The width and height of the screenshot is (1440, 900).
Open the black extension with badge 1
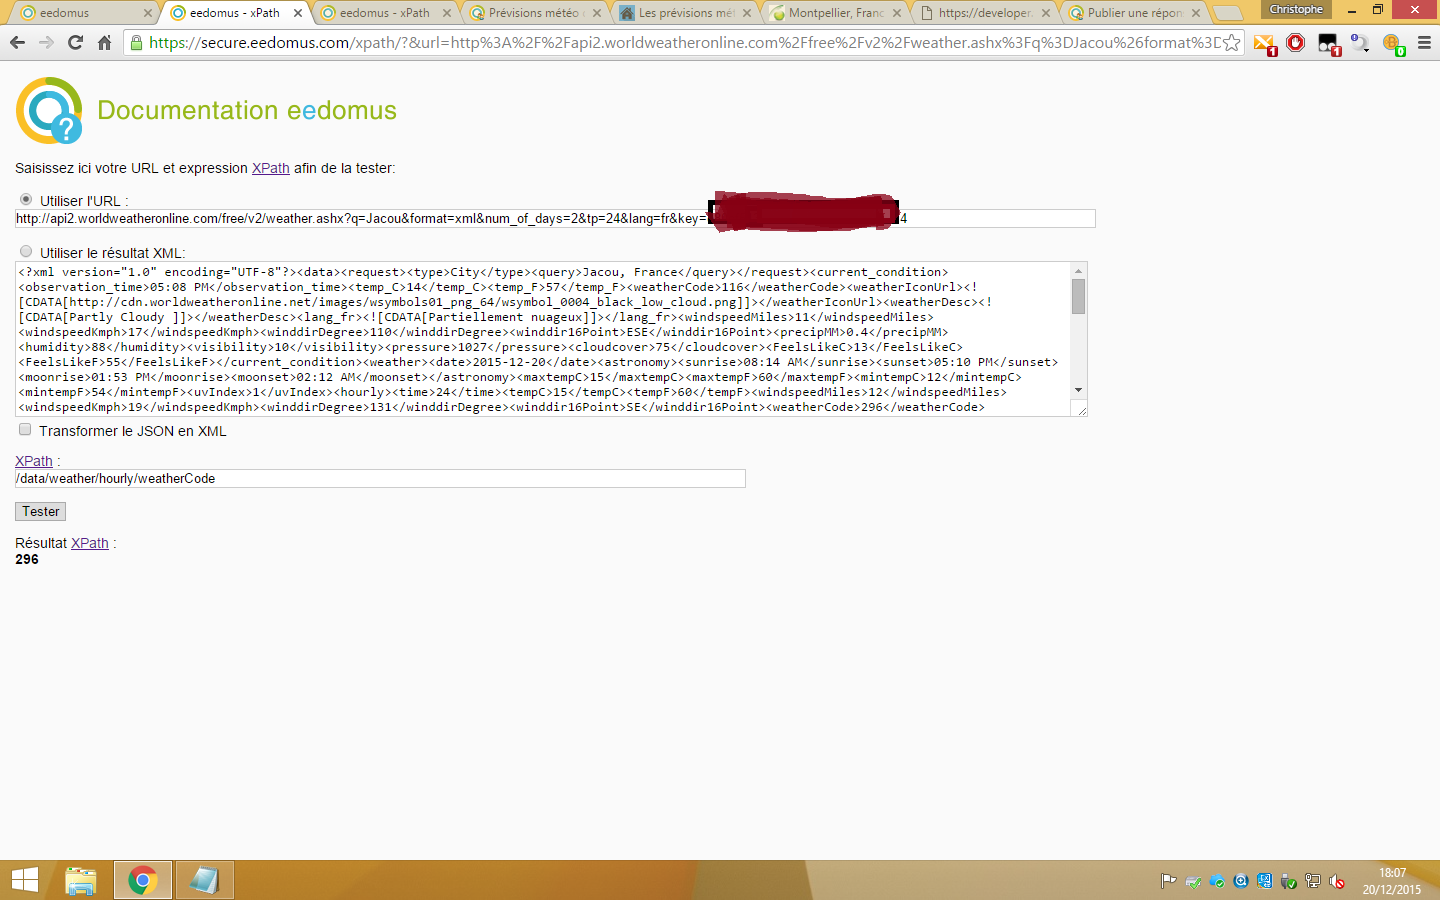click(x=1329, y=44)
